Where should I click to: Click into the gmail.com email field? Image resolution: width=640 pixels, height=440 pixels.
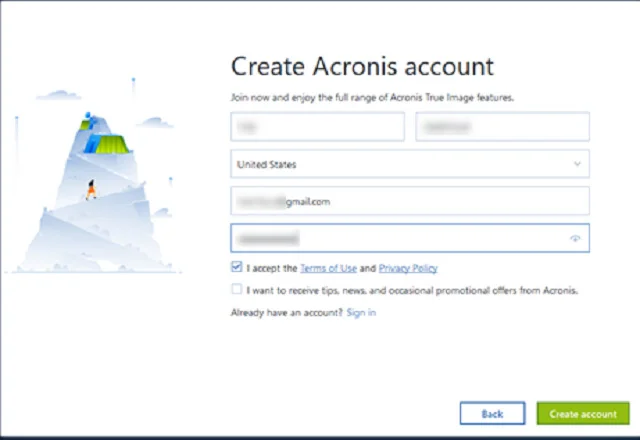pos(410,201)
